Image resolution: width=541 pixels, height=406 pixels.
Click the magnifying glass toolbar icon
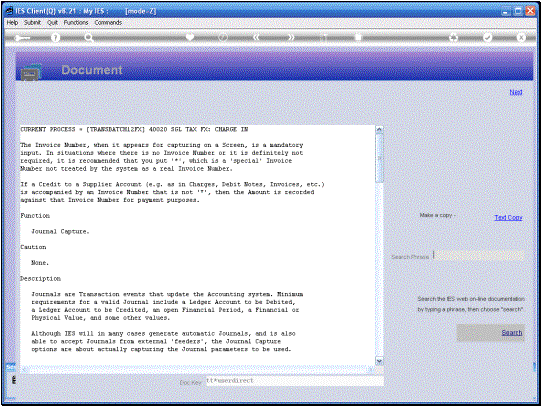(x=89, y=38)
